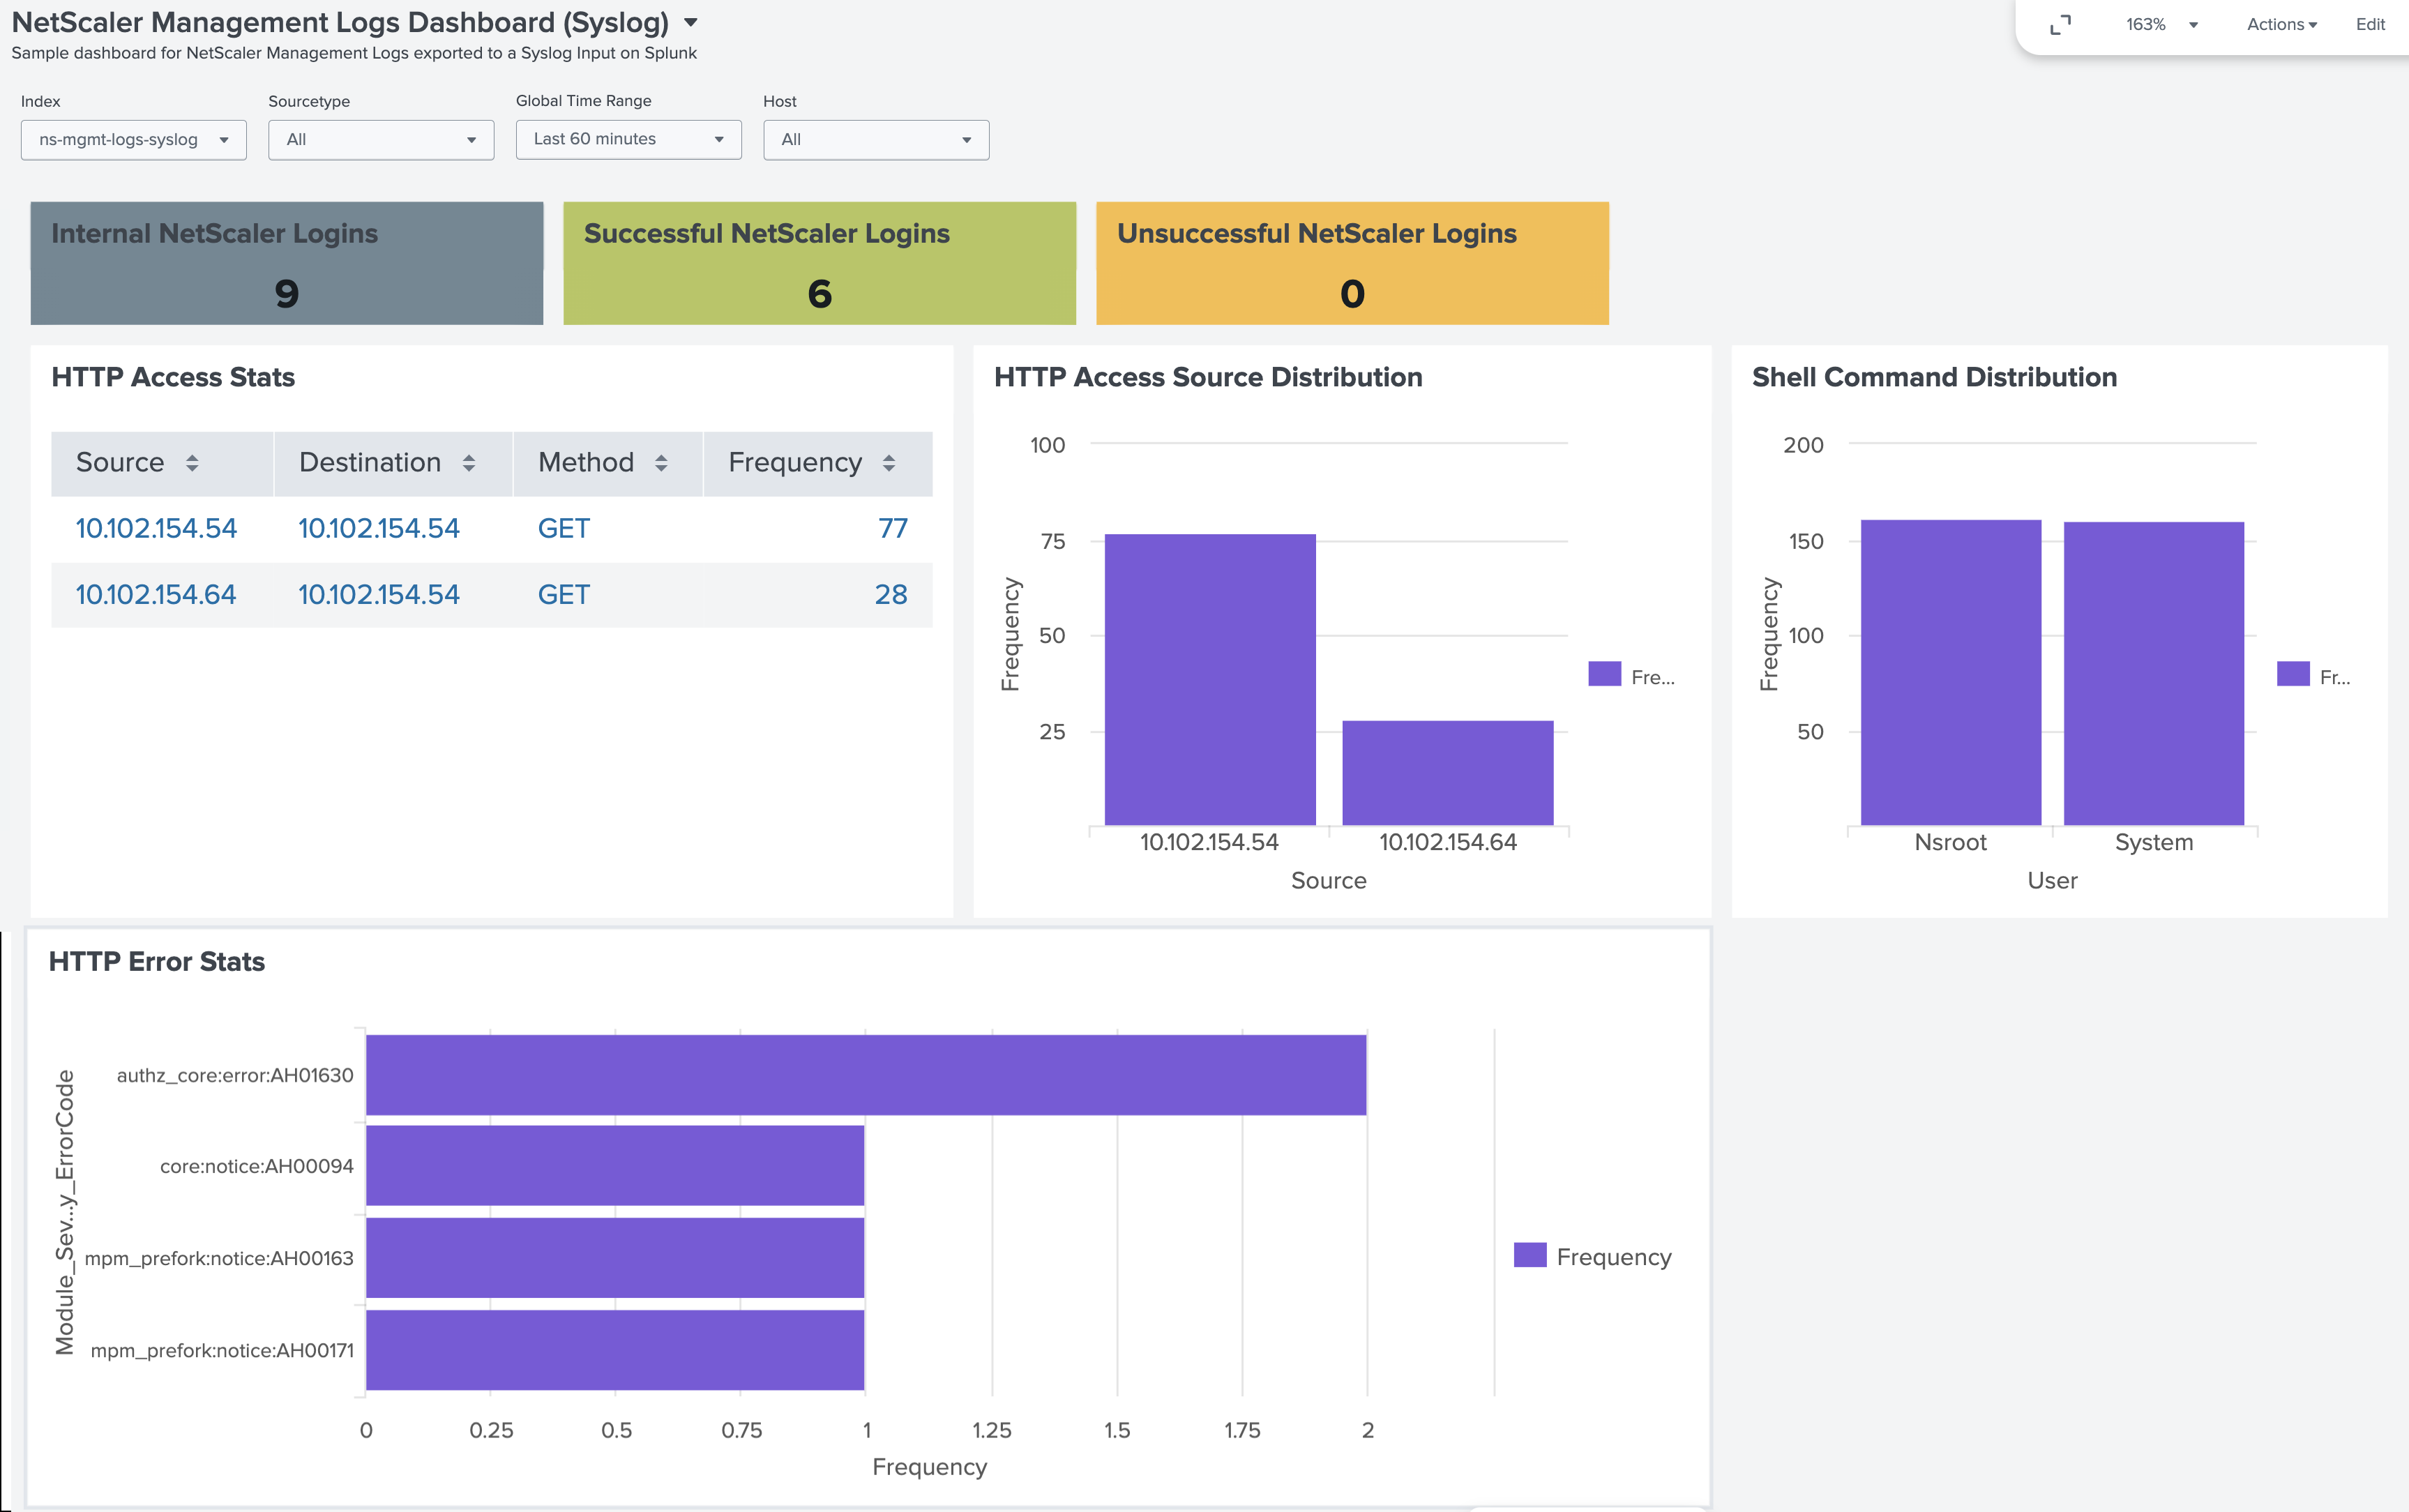Click legend swatch in Shell Command Distribution
The image size is (2409, 1512).
pos(2293,674)
